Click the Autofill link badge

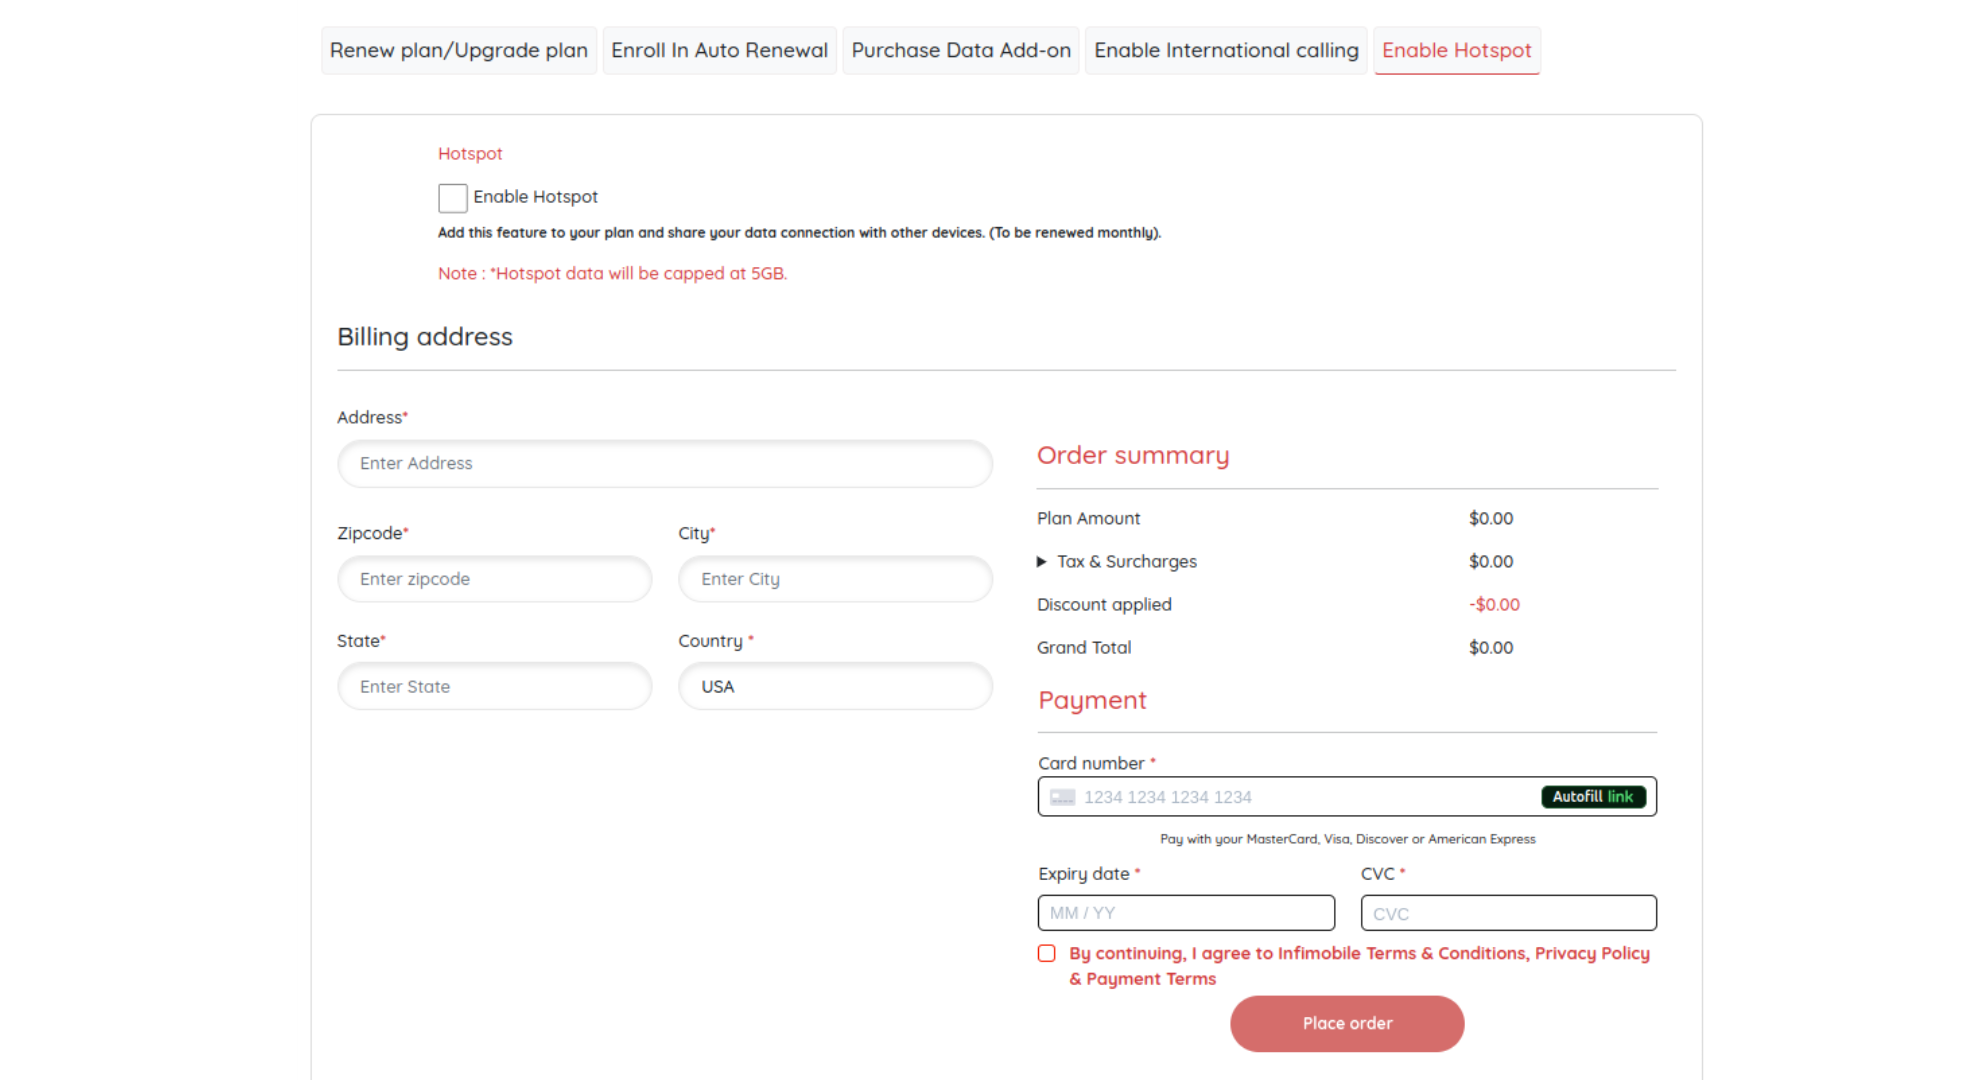1592,797
